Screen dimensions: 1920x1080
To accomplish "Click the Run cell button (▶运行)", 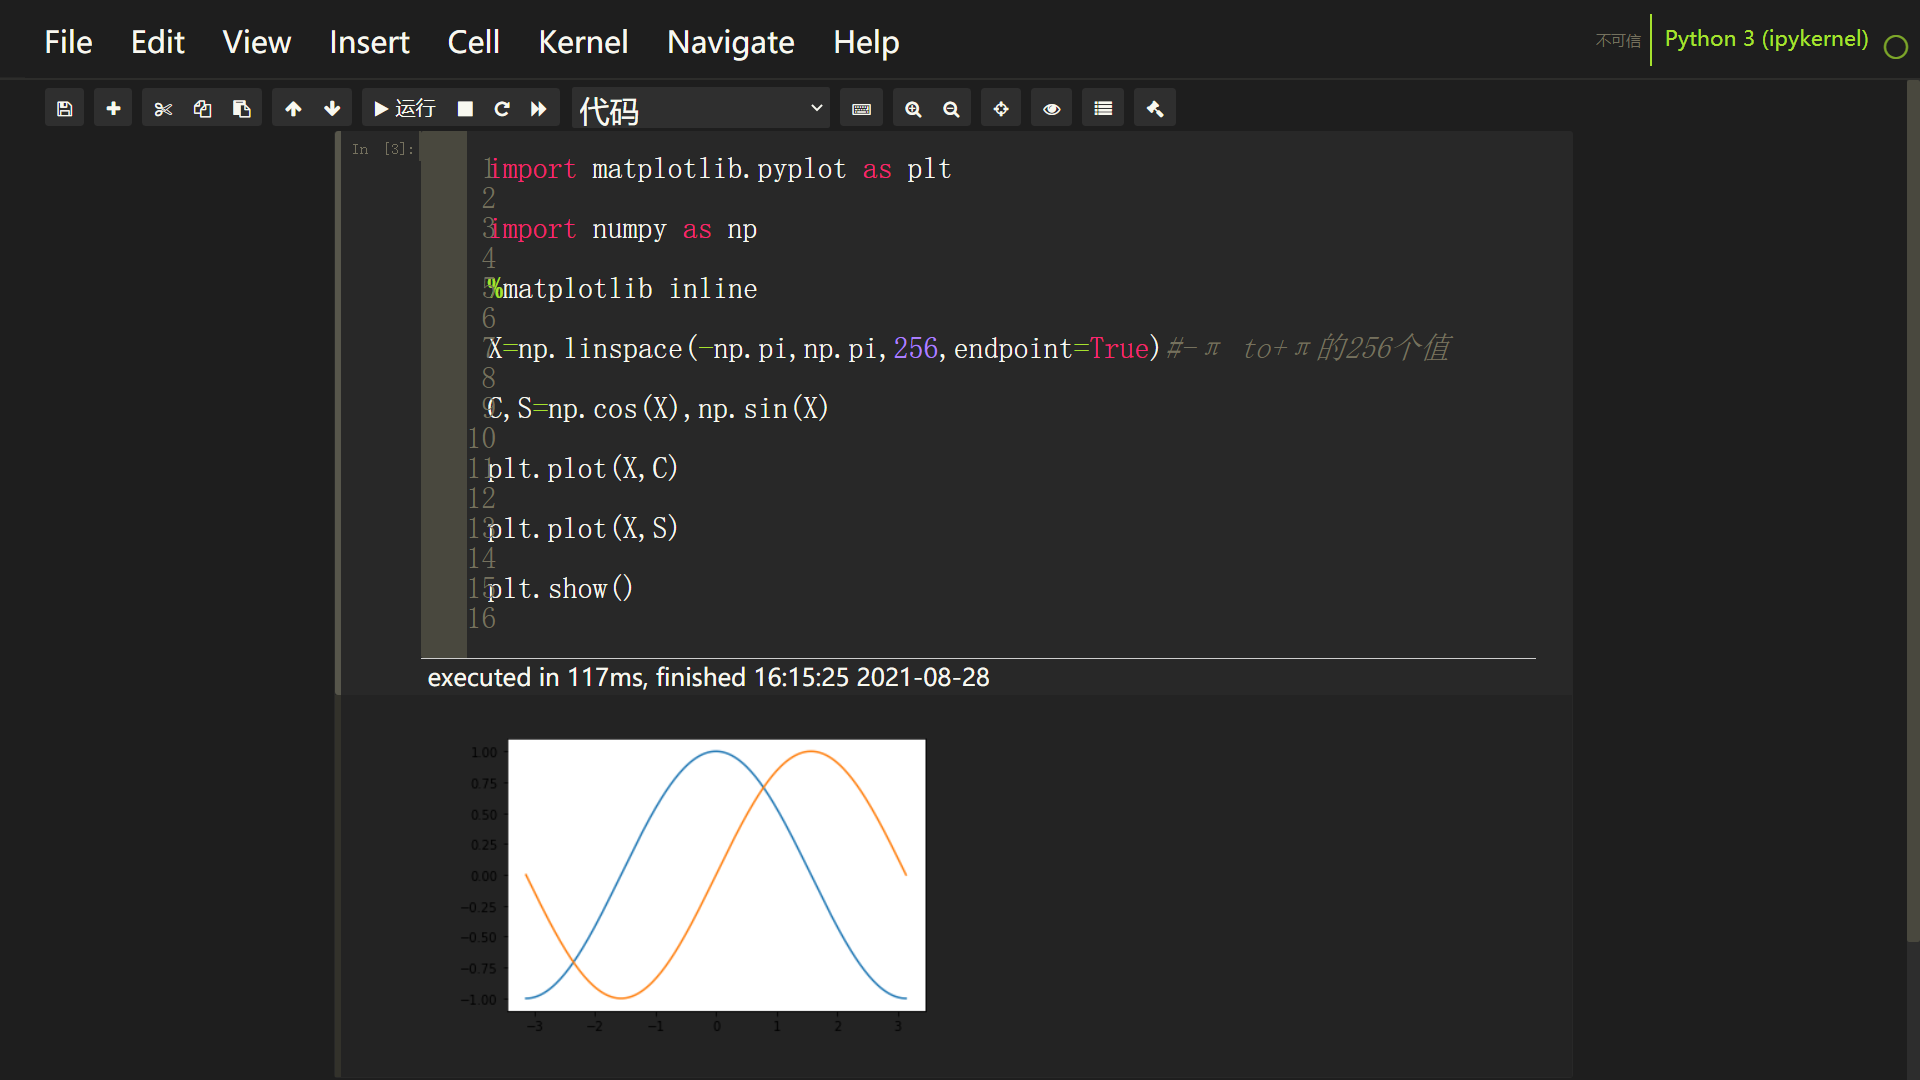I will click(402, 108).
